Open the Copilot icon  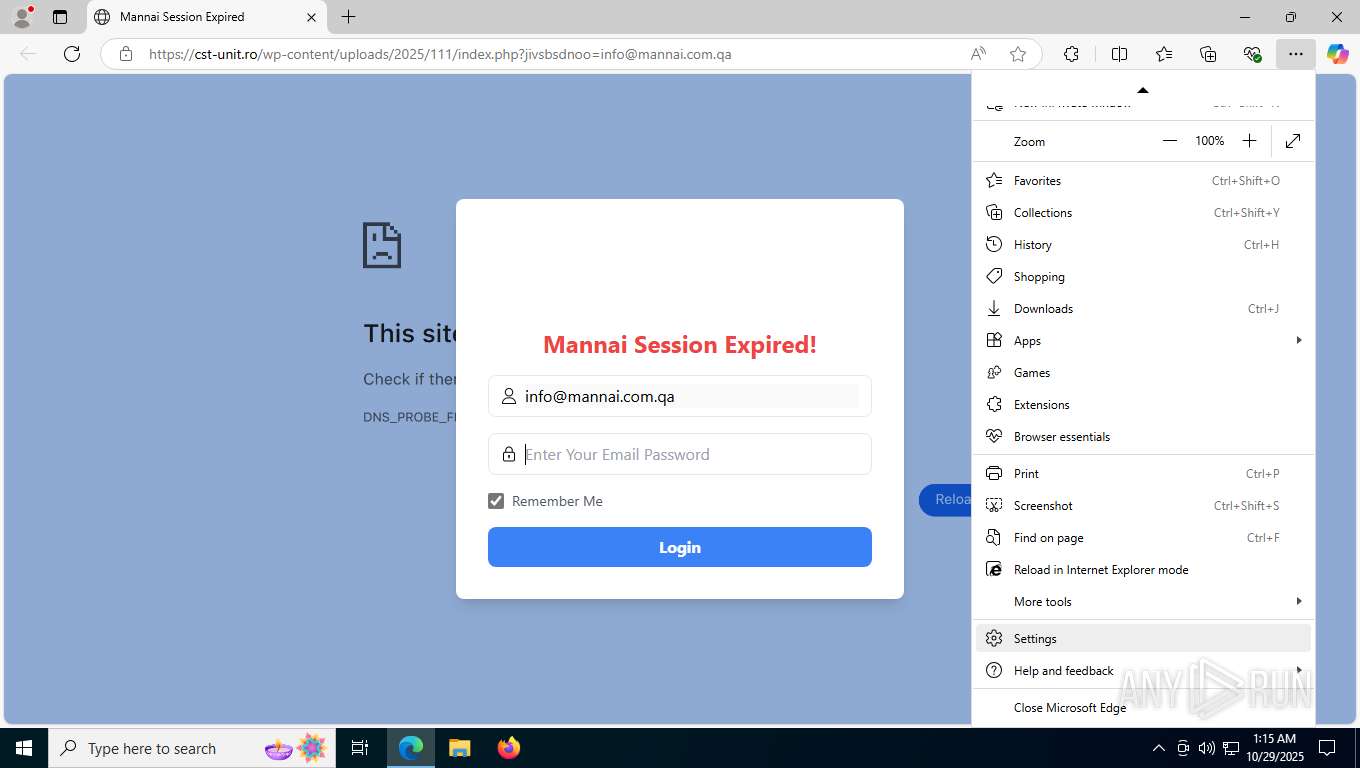(x=1337, y=54)
